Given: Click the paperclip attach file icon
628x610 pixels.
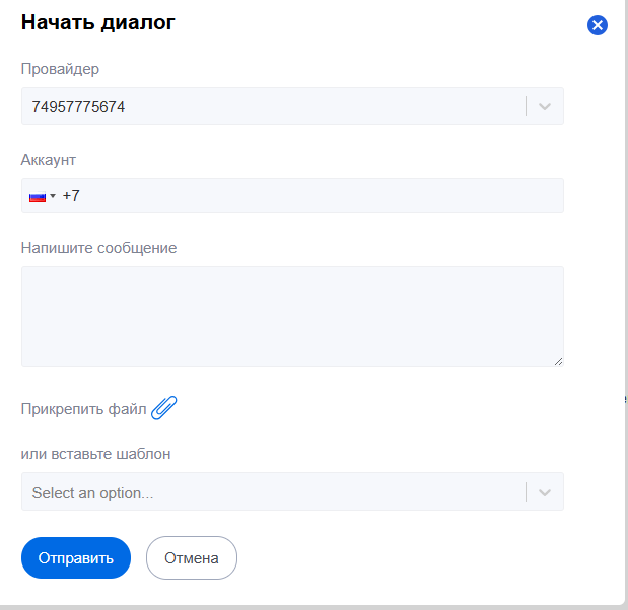Looking at the screenshot, I should click(164, 408).
